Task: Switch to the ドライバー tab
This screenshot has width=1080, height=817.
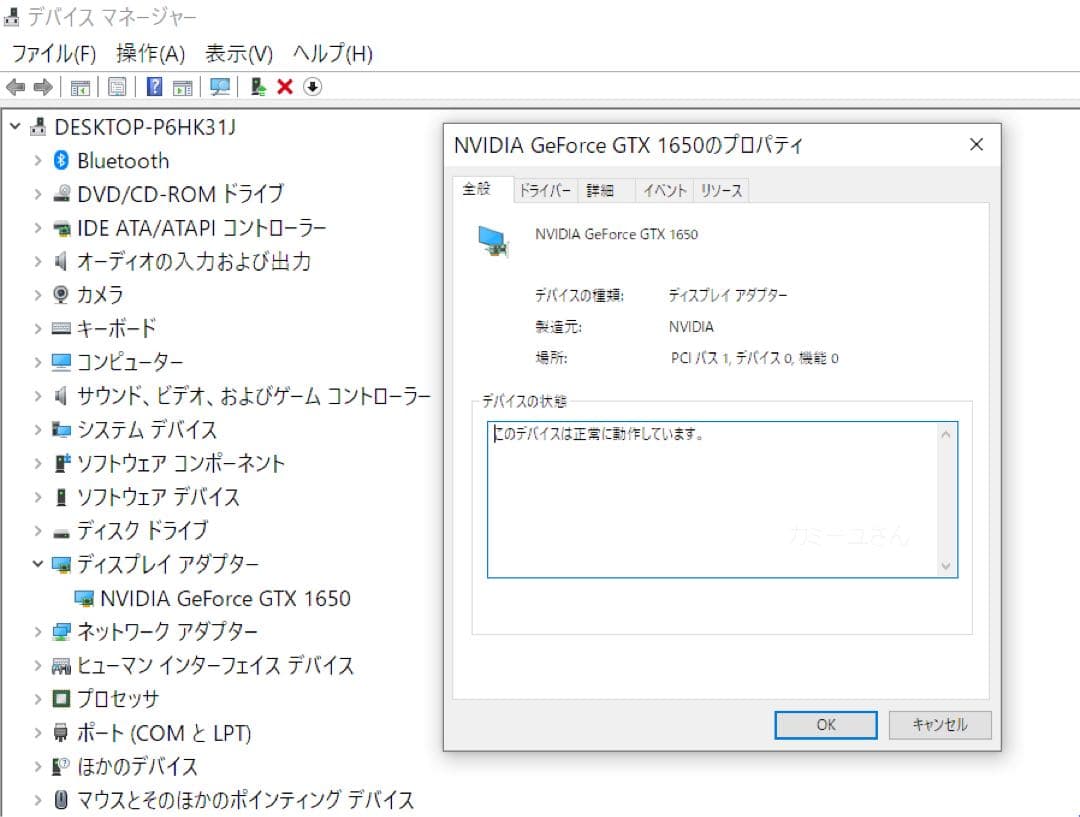Action: 545,190
